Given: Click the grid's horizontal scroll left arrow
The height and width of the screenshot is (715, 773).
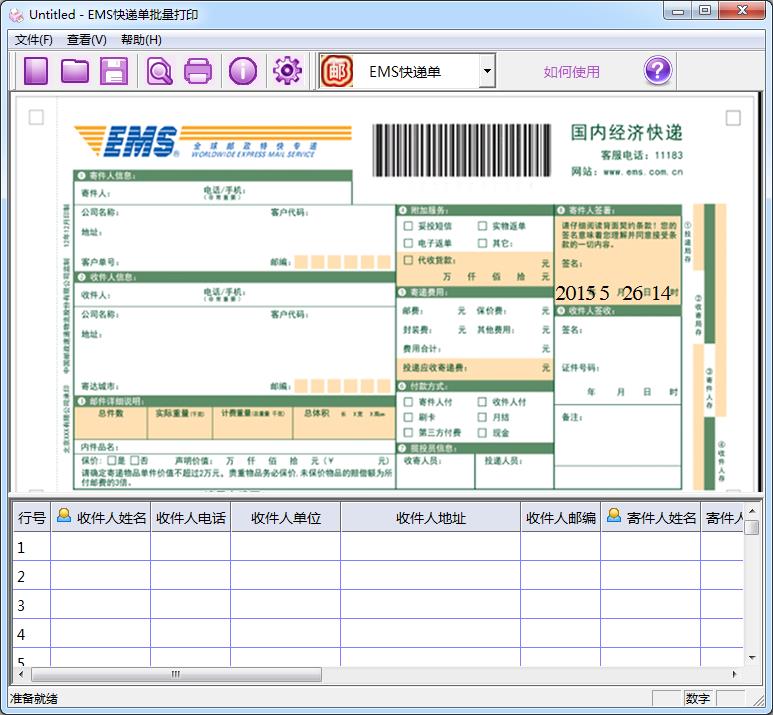Looking at the screenshot, I should click(21, 674).
